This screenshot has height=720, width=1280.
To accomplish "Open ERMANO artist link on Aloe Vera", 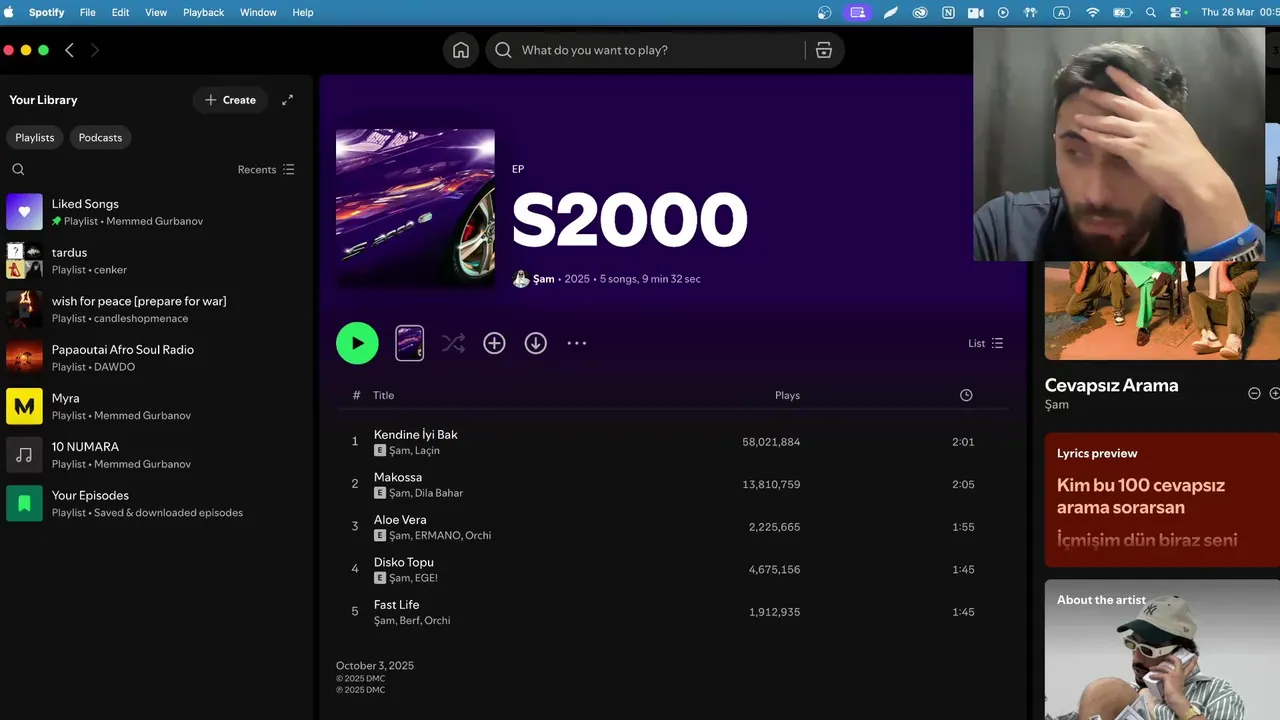I will (x=438, y=536).
